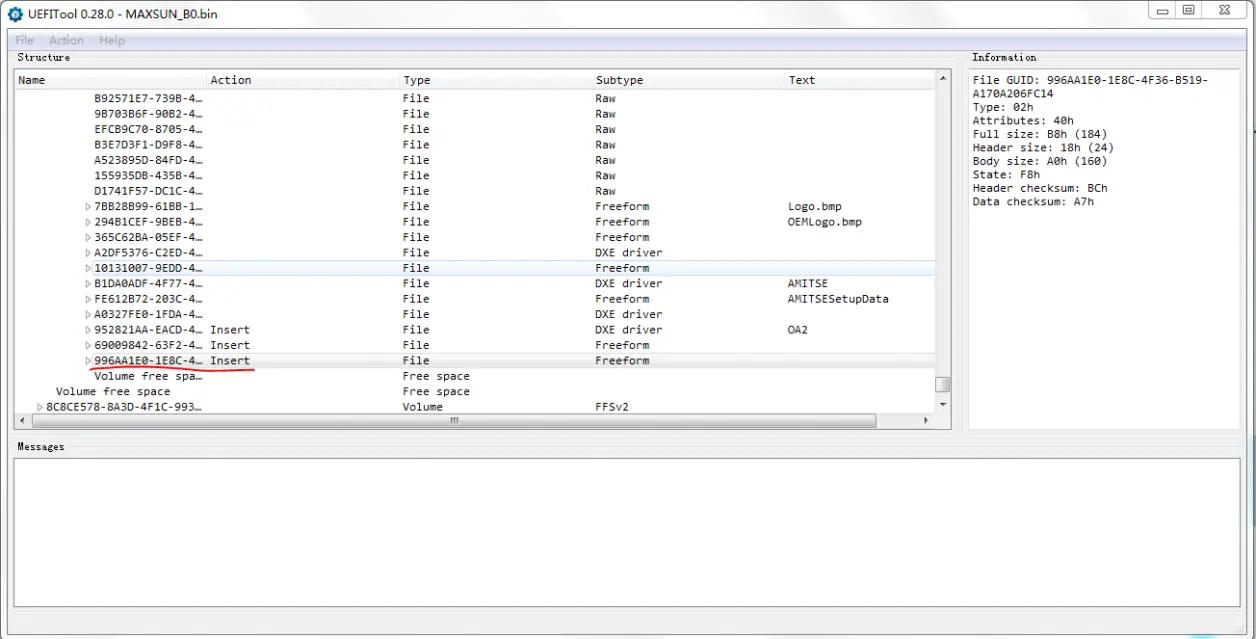
Task: Click the 'Logo.bmp' text cell
Action: 814,207
